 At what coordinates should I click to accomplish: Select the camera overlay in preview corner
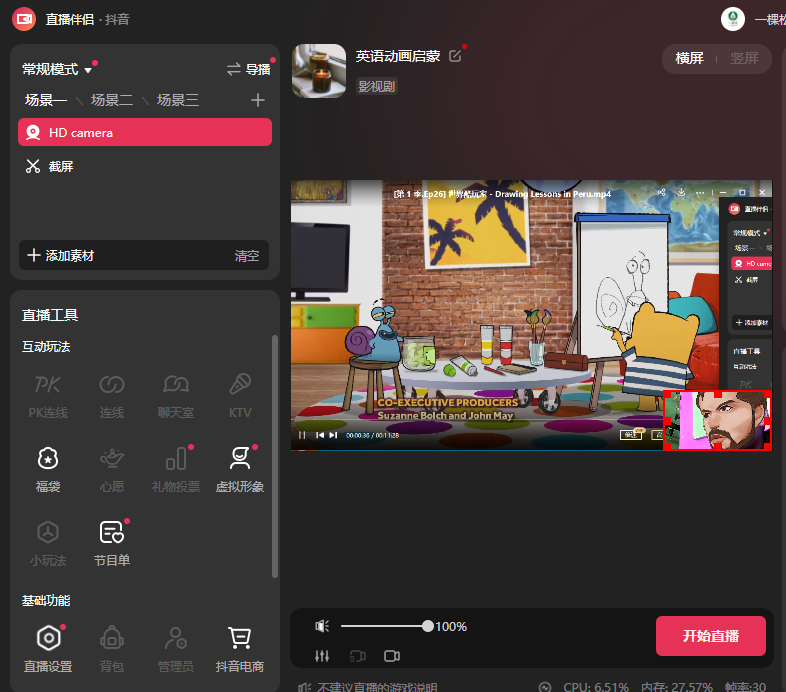coord(717,420)
